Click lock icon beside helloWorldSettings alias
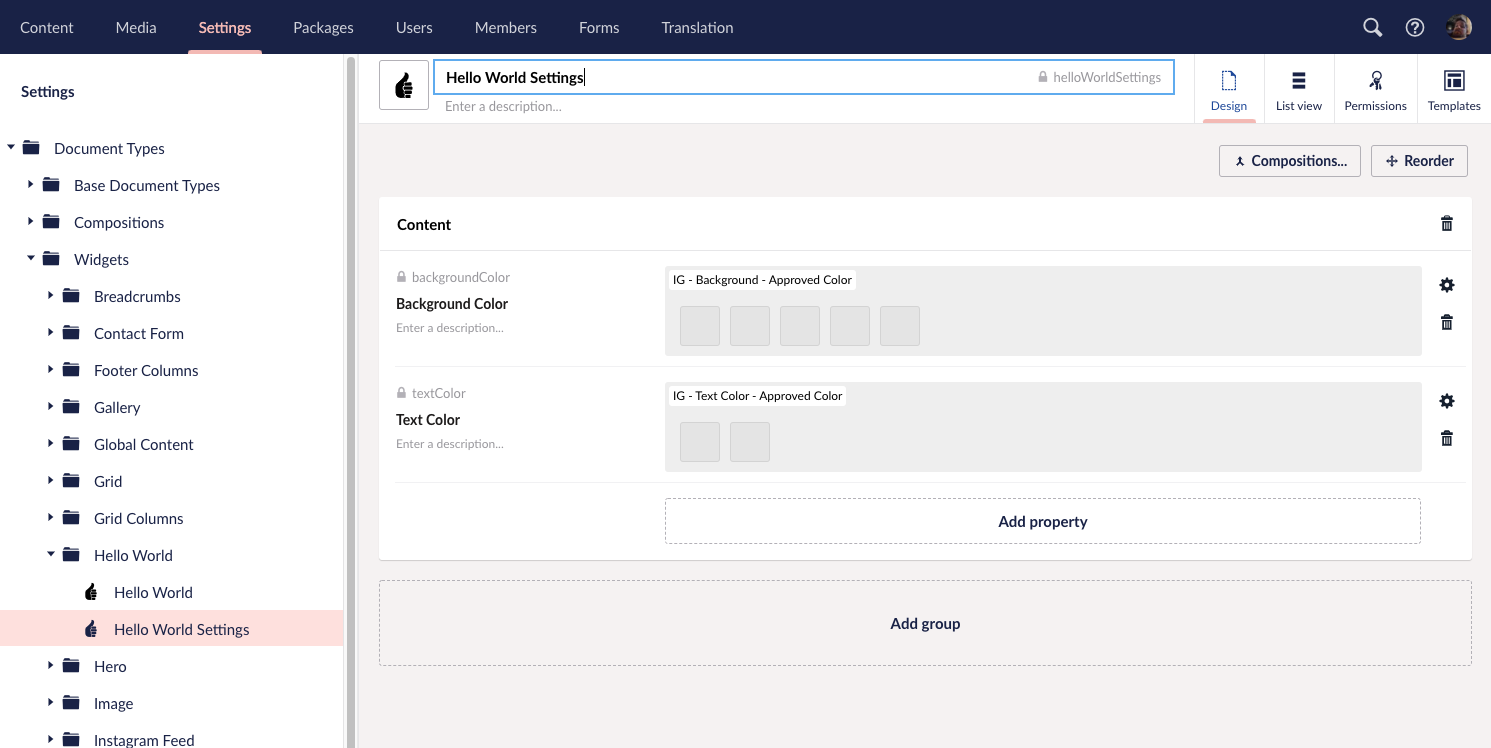This screenshot has height=748, width=1491. pyautogui.click(x=1043, y=77)
